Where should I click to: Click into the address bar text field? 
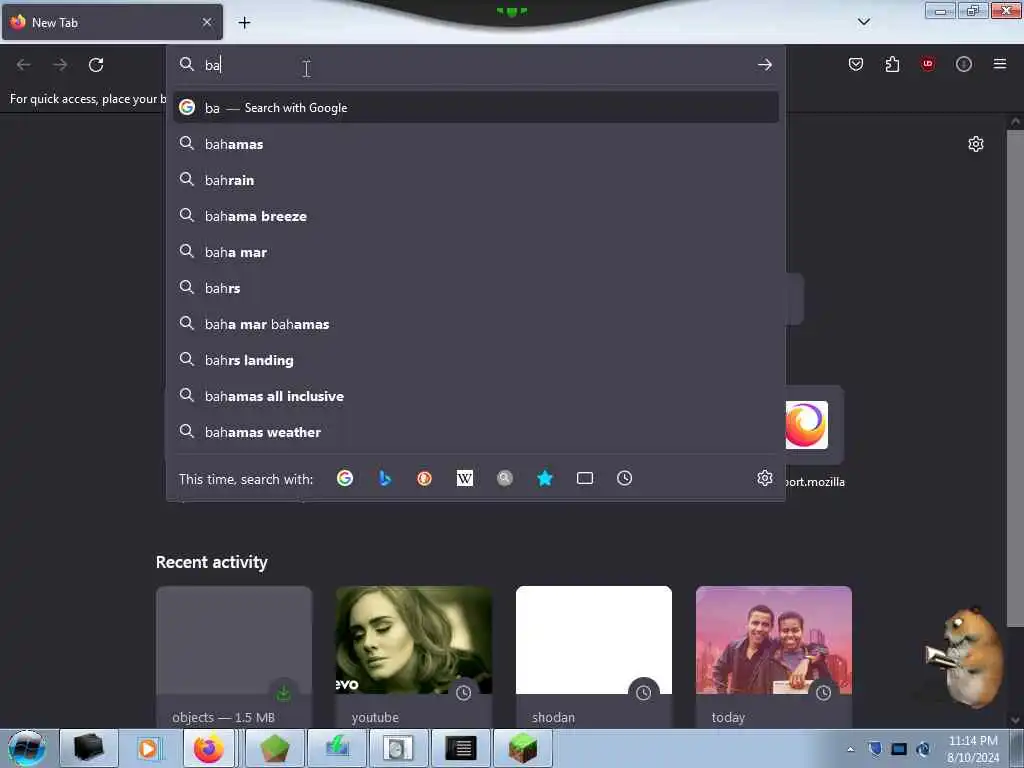point(477,65)
